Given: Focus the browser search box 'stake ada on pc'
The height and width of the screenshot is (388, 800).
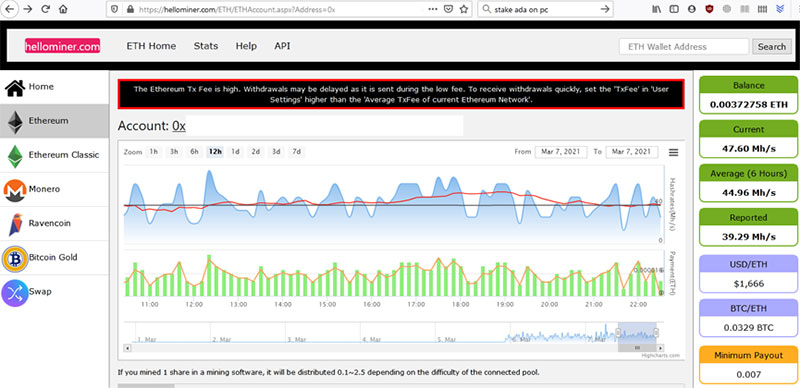Looking at the screenshot, I should click(x=544, y=9).
